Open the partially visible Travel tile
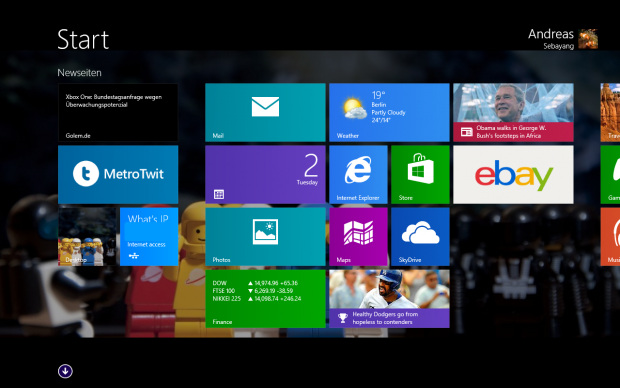 (x=610, y=112)
